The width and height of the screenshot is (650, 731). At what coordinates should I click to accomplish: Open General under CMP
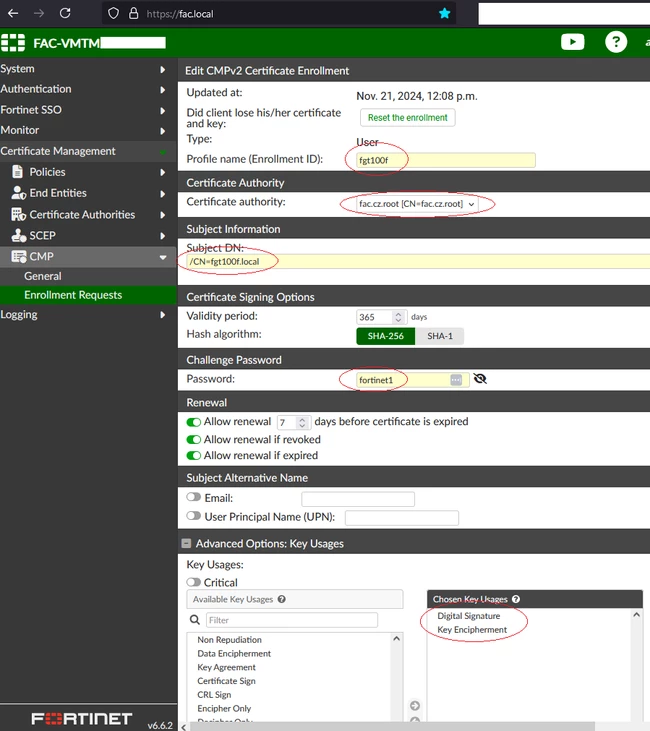[x=42, y=276]
